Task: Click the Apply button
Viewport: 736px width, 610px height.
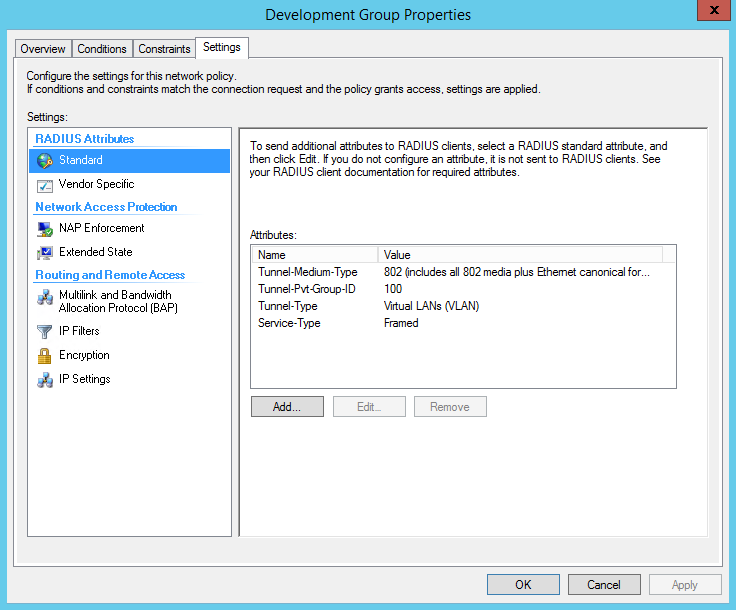Action: [x=685, y=585]
